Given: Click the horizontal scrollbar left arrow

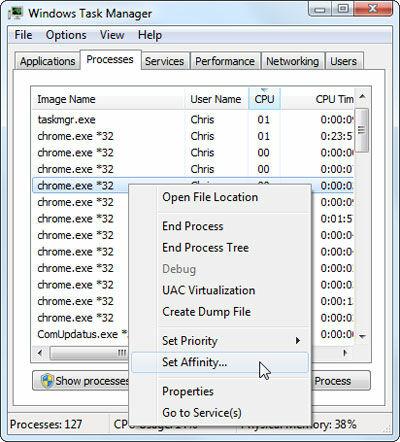Looking at the screenshot, I should (40, 353).
